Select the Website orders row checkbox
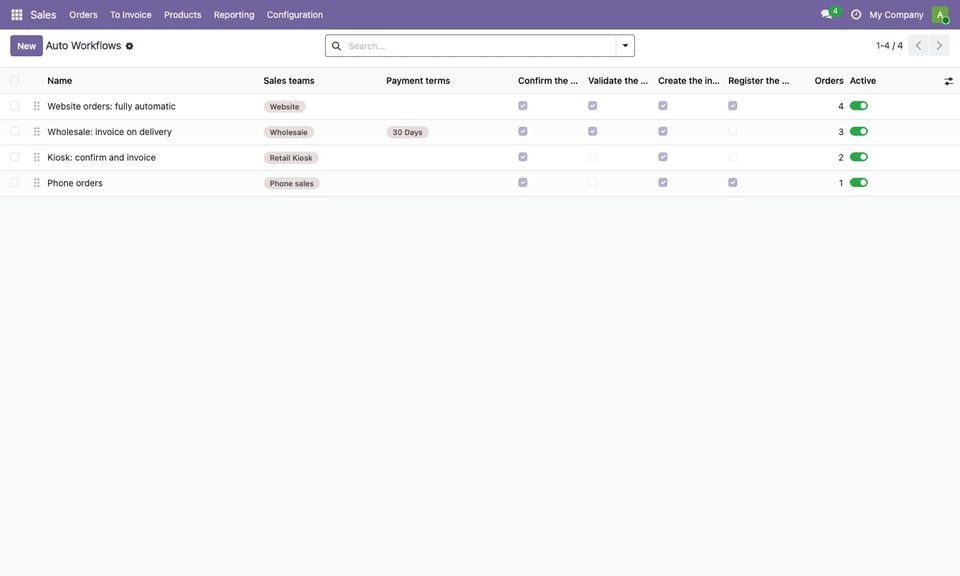 [15, 106]
